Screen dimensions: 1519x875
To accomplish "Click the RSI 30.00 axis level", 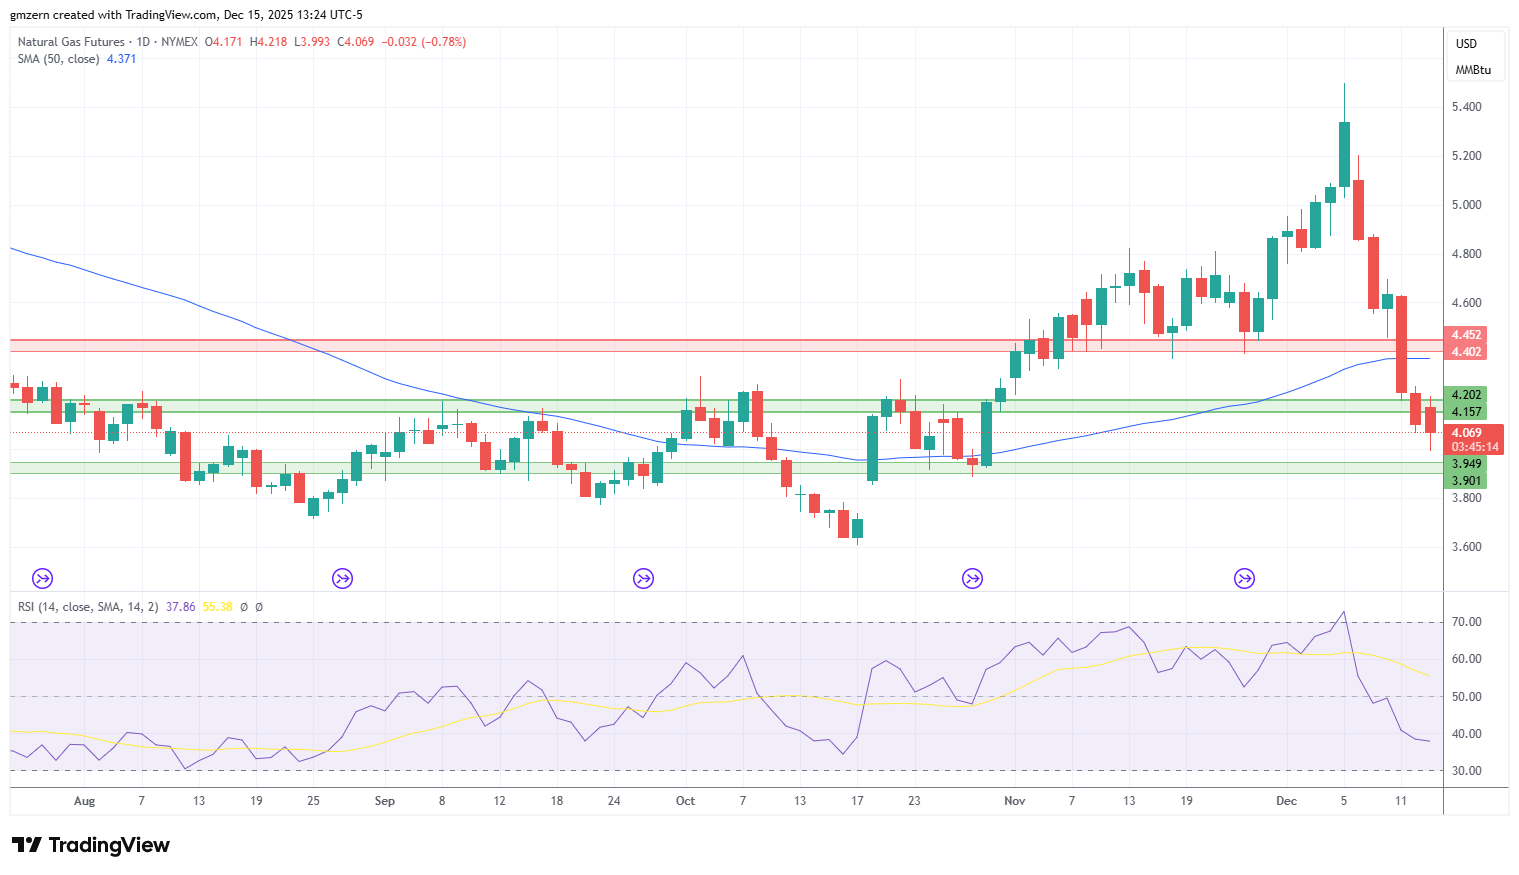I will (1466, 771).
